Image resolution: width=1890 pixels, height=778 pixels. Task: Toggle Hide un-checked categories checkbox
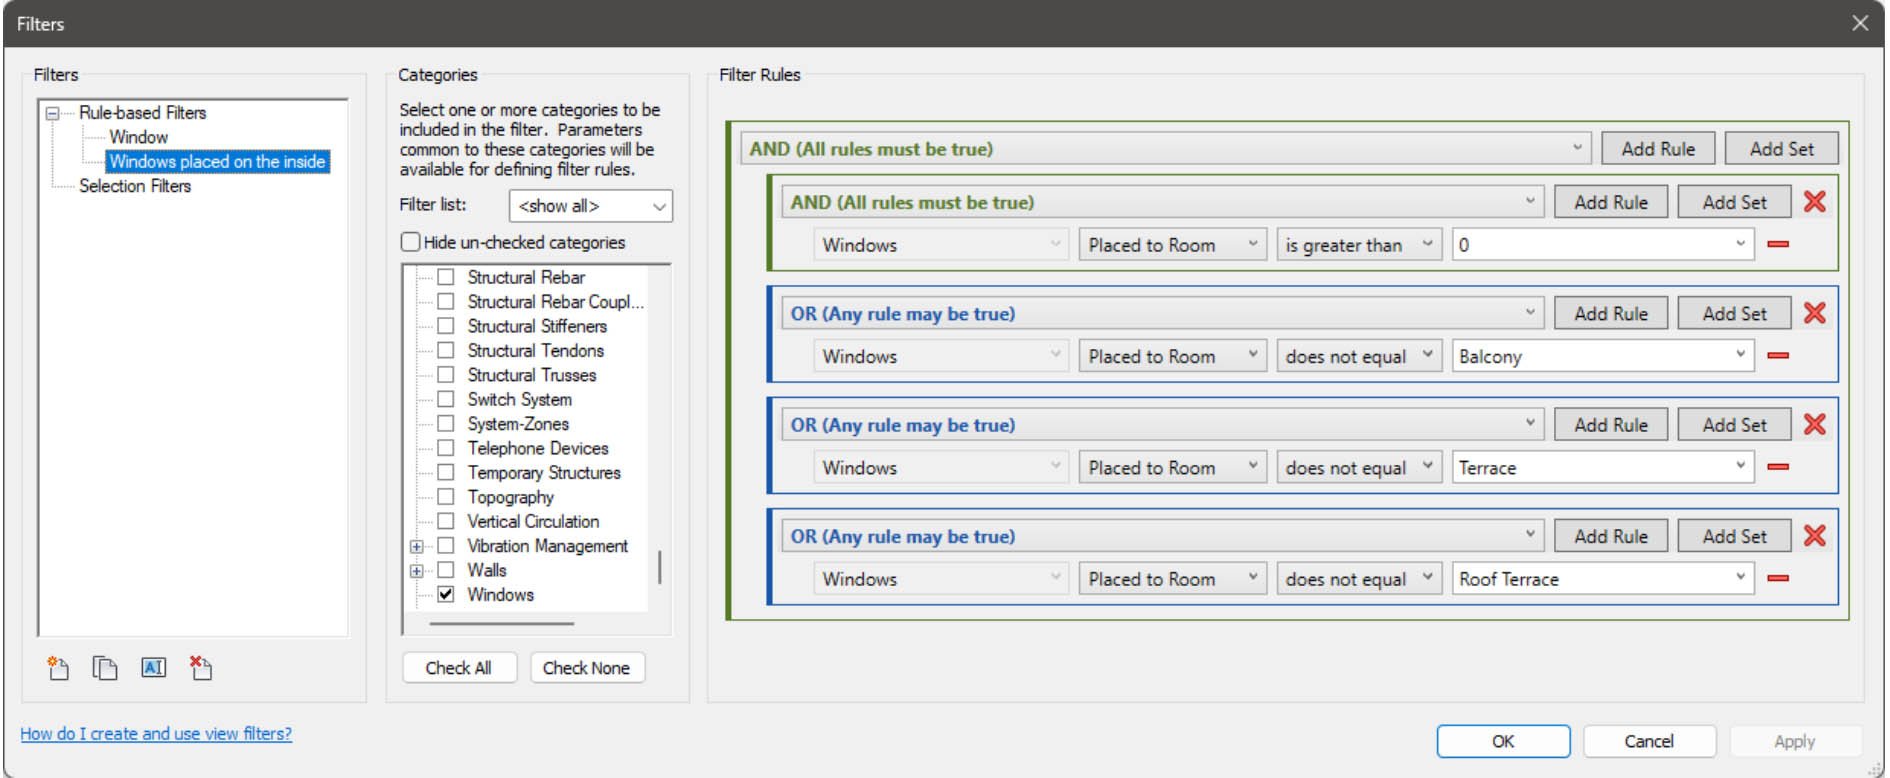pos(411,242)
